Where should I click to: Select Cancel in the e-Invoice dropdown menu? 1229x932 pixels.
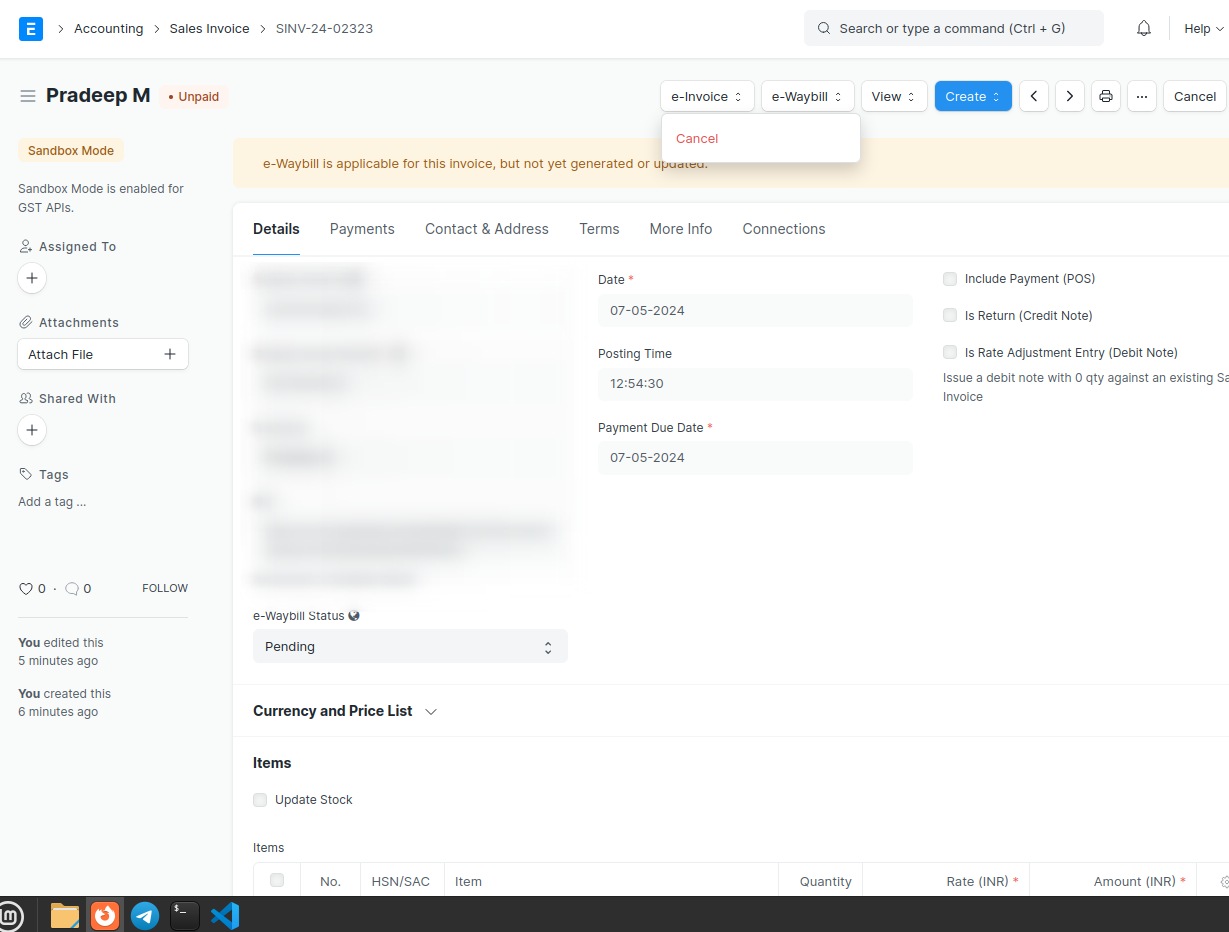(x=697, y=139)
